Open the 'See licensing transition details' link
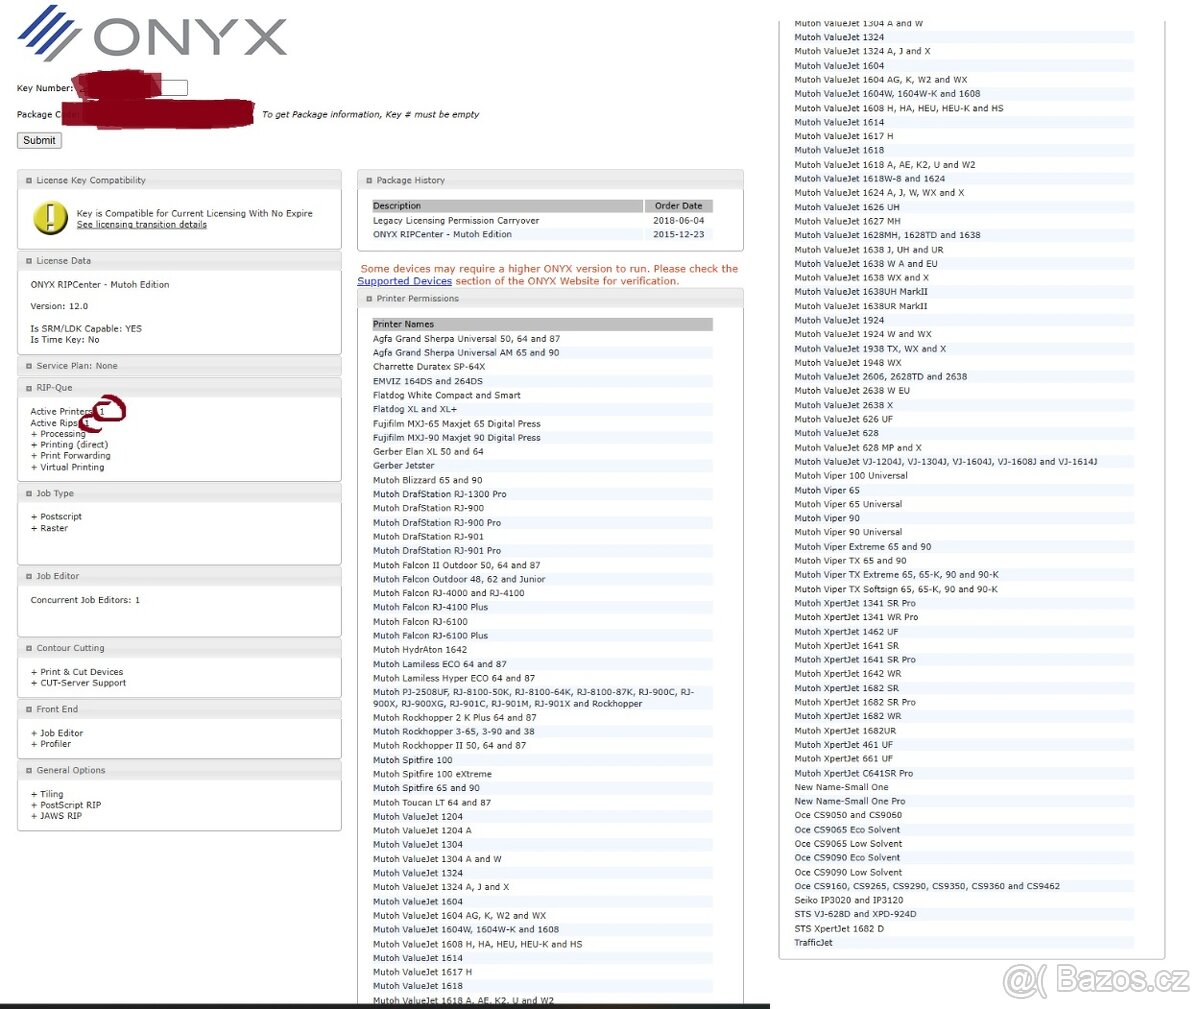Viewport: 1200px width, 1009px height. [x=142, y=225]
